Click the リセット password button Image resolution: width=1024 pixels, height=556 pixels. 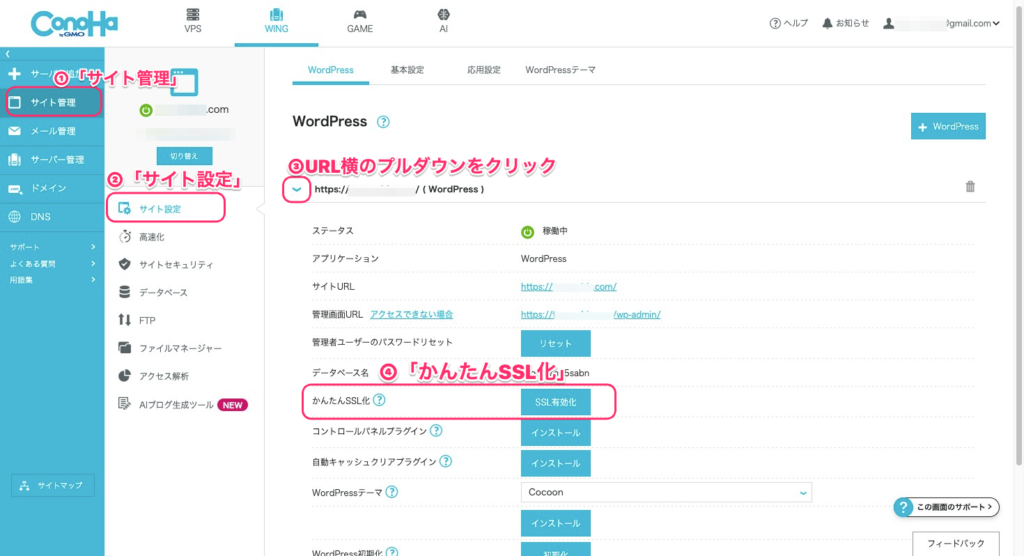click(555, 343)
